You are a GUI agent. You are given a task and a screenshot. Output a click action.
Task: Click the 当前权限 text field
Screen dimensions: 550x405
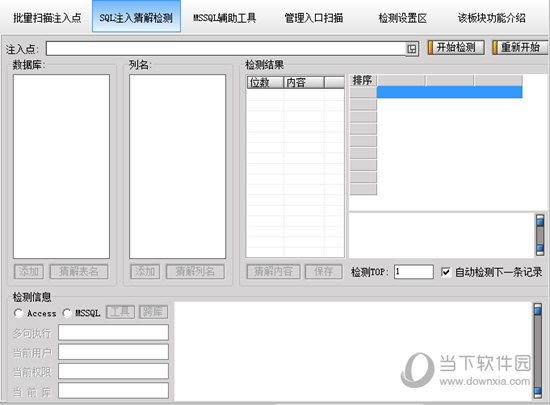[113, 371]
